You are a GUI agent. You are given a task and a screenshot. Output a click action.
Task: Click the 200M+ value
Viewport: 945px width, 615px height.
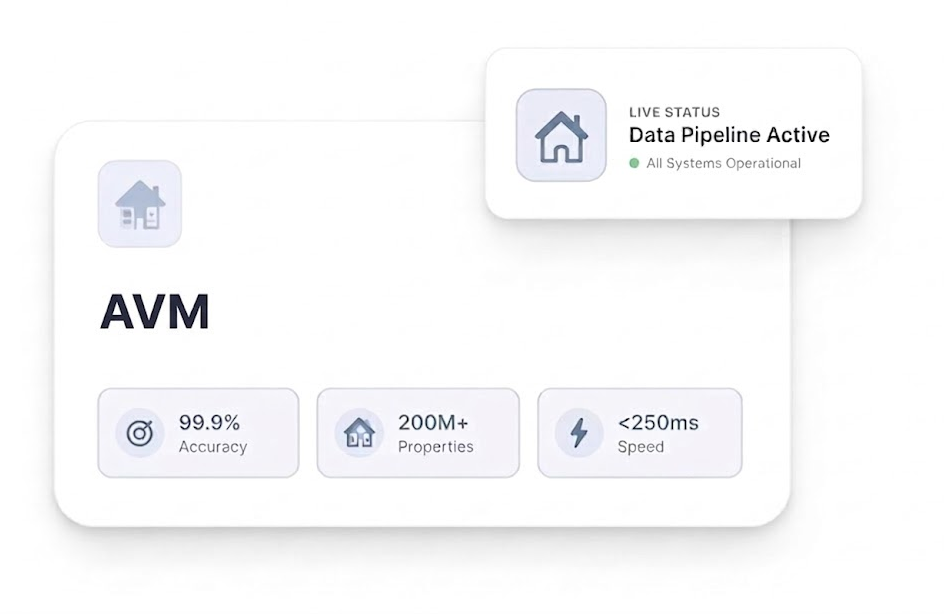(x=433, y=422)
